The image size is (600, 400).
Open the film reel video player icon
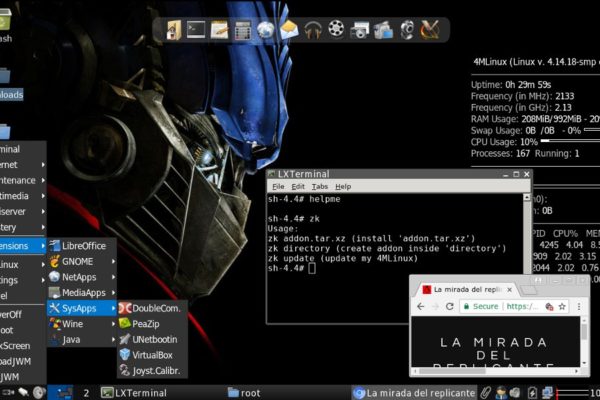(336, 29)
